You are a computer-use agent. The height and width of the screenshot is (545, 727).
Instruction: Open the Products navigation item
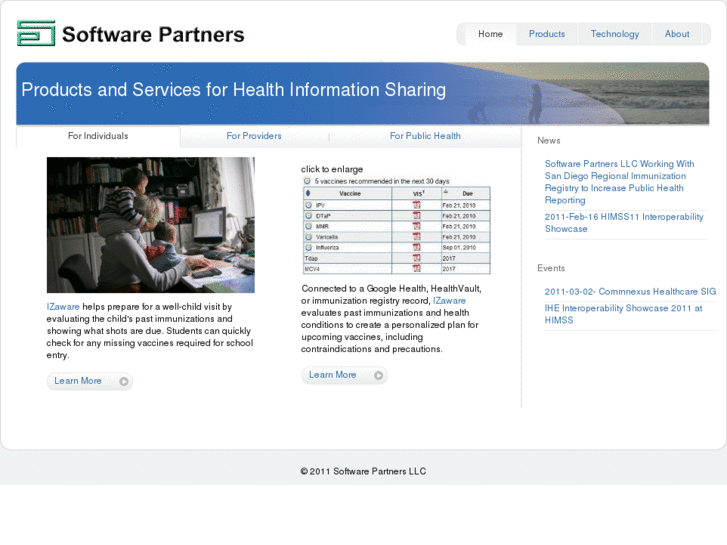tap(547, 34)
